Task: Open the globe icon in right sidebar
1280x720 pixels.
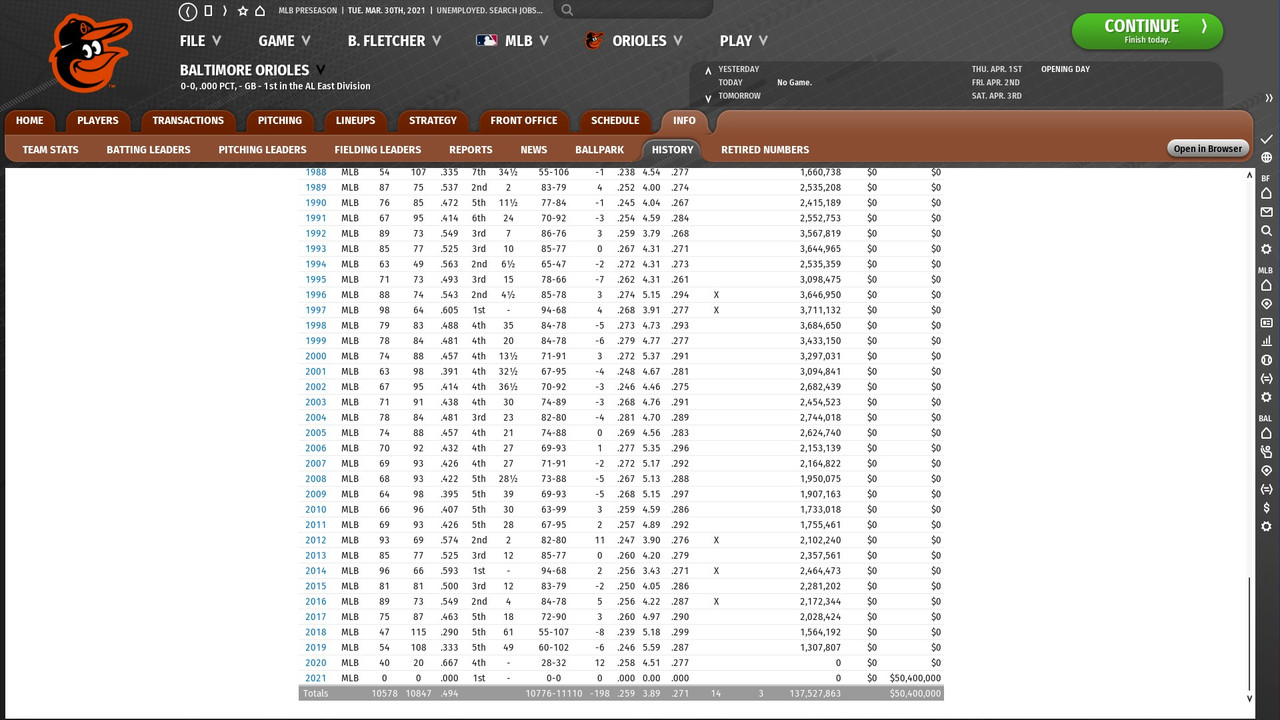Action: pos(1266,158)
